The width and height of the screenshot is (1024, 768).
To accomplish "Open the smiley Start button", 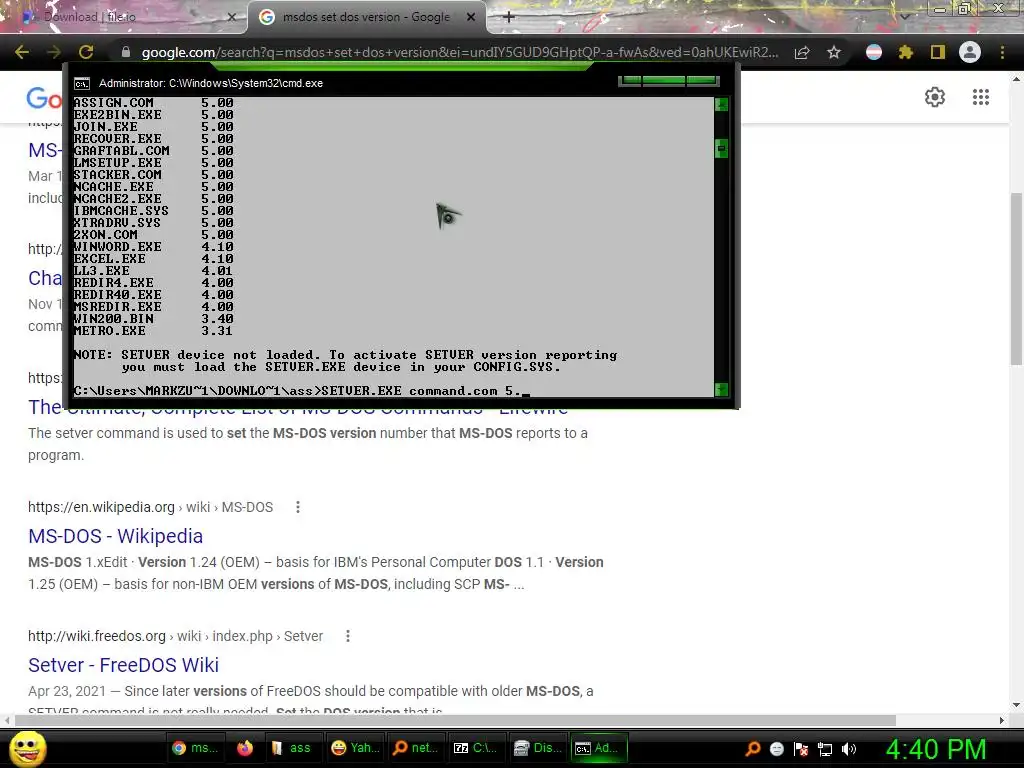I will point(27,748).
